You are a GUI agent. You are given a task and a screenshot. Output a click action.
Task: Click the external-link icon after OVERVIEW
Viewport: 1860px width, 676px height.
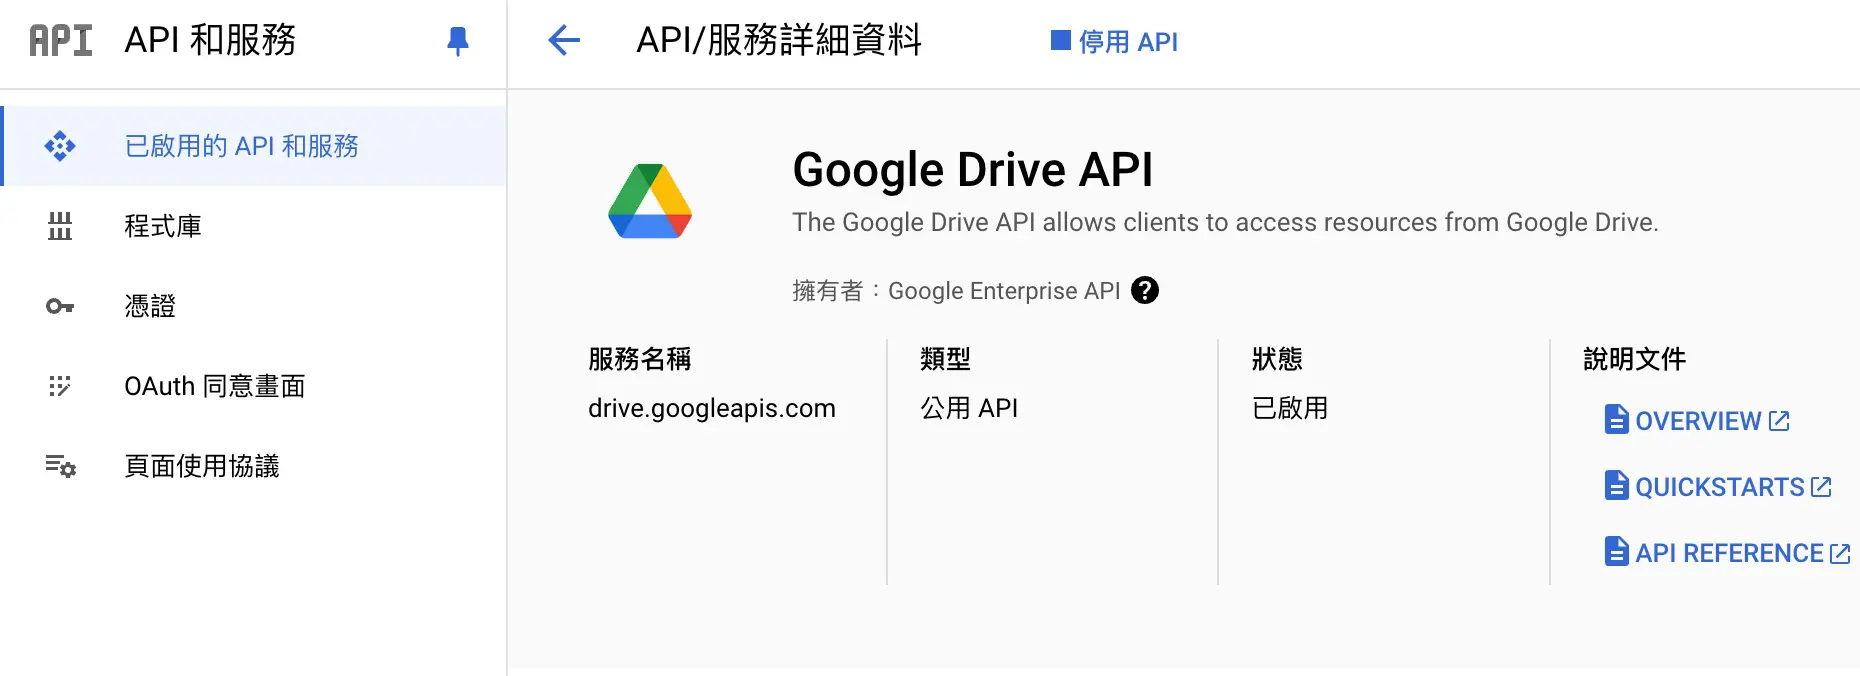tap(1779, 421)
